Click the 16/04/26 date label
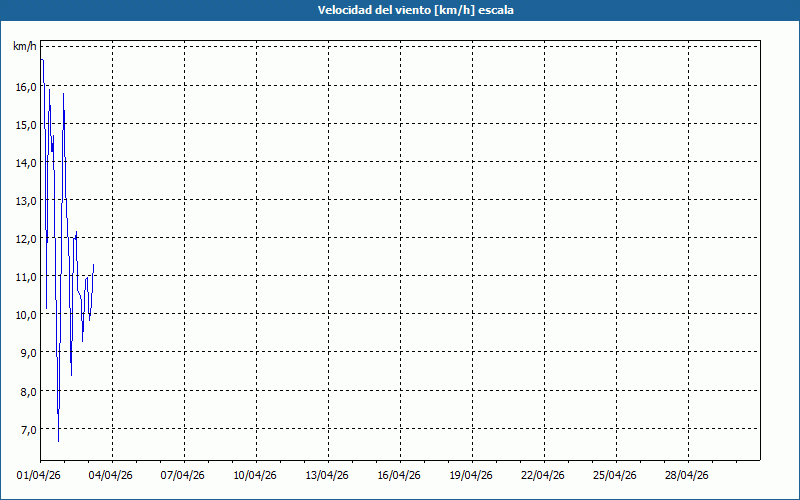This screenshot has width=800, height=500. click(399, 476)
